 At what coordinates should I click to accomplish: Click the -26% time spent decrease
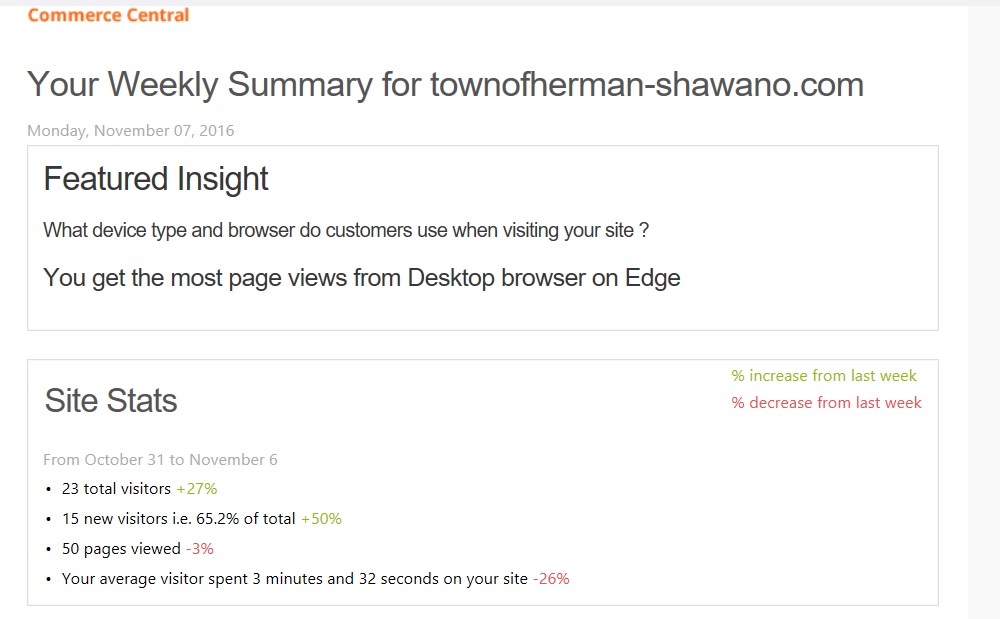[x=551, y=579]
